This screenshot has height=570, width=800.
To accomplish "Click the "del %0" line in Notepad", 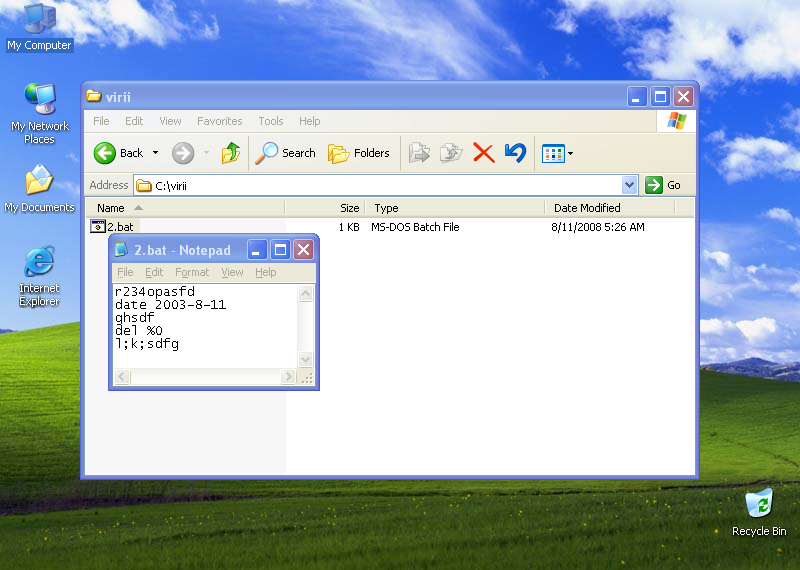I will (139, 331).
